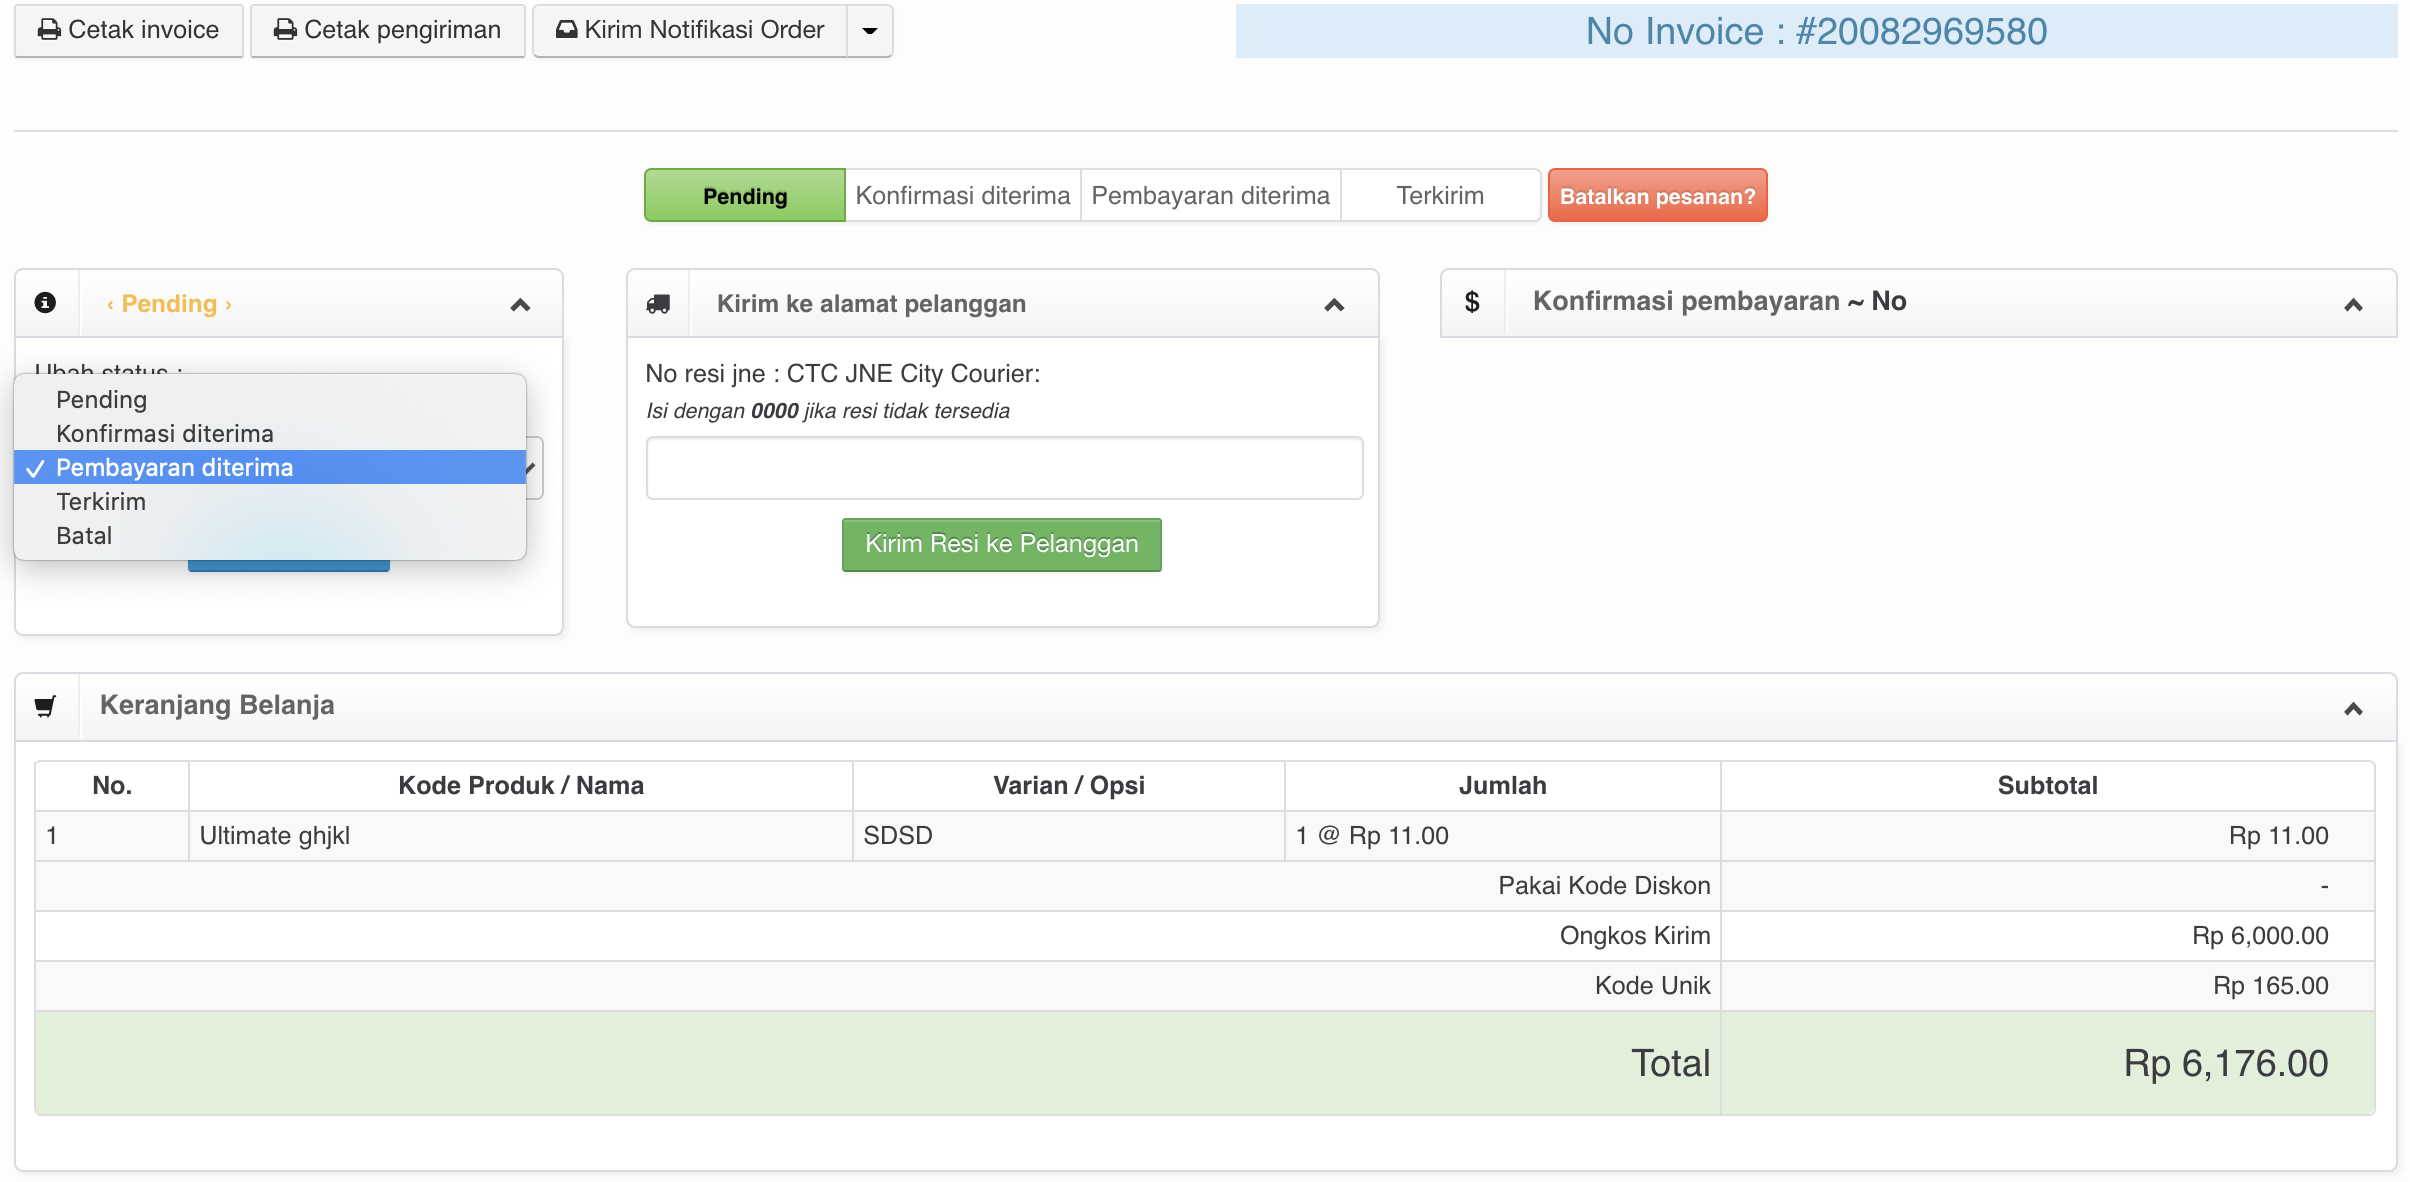Click printer icon on Cetak pengiriman
This screenshot has width=2410, height=1182.
[285, 30]
